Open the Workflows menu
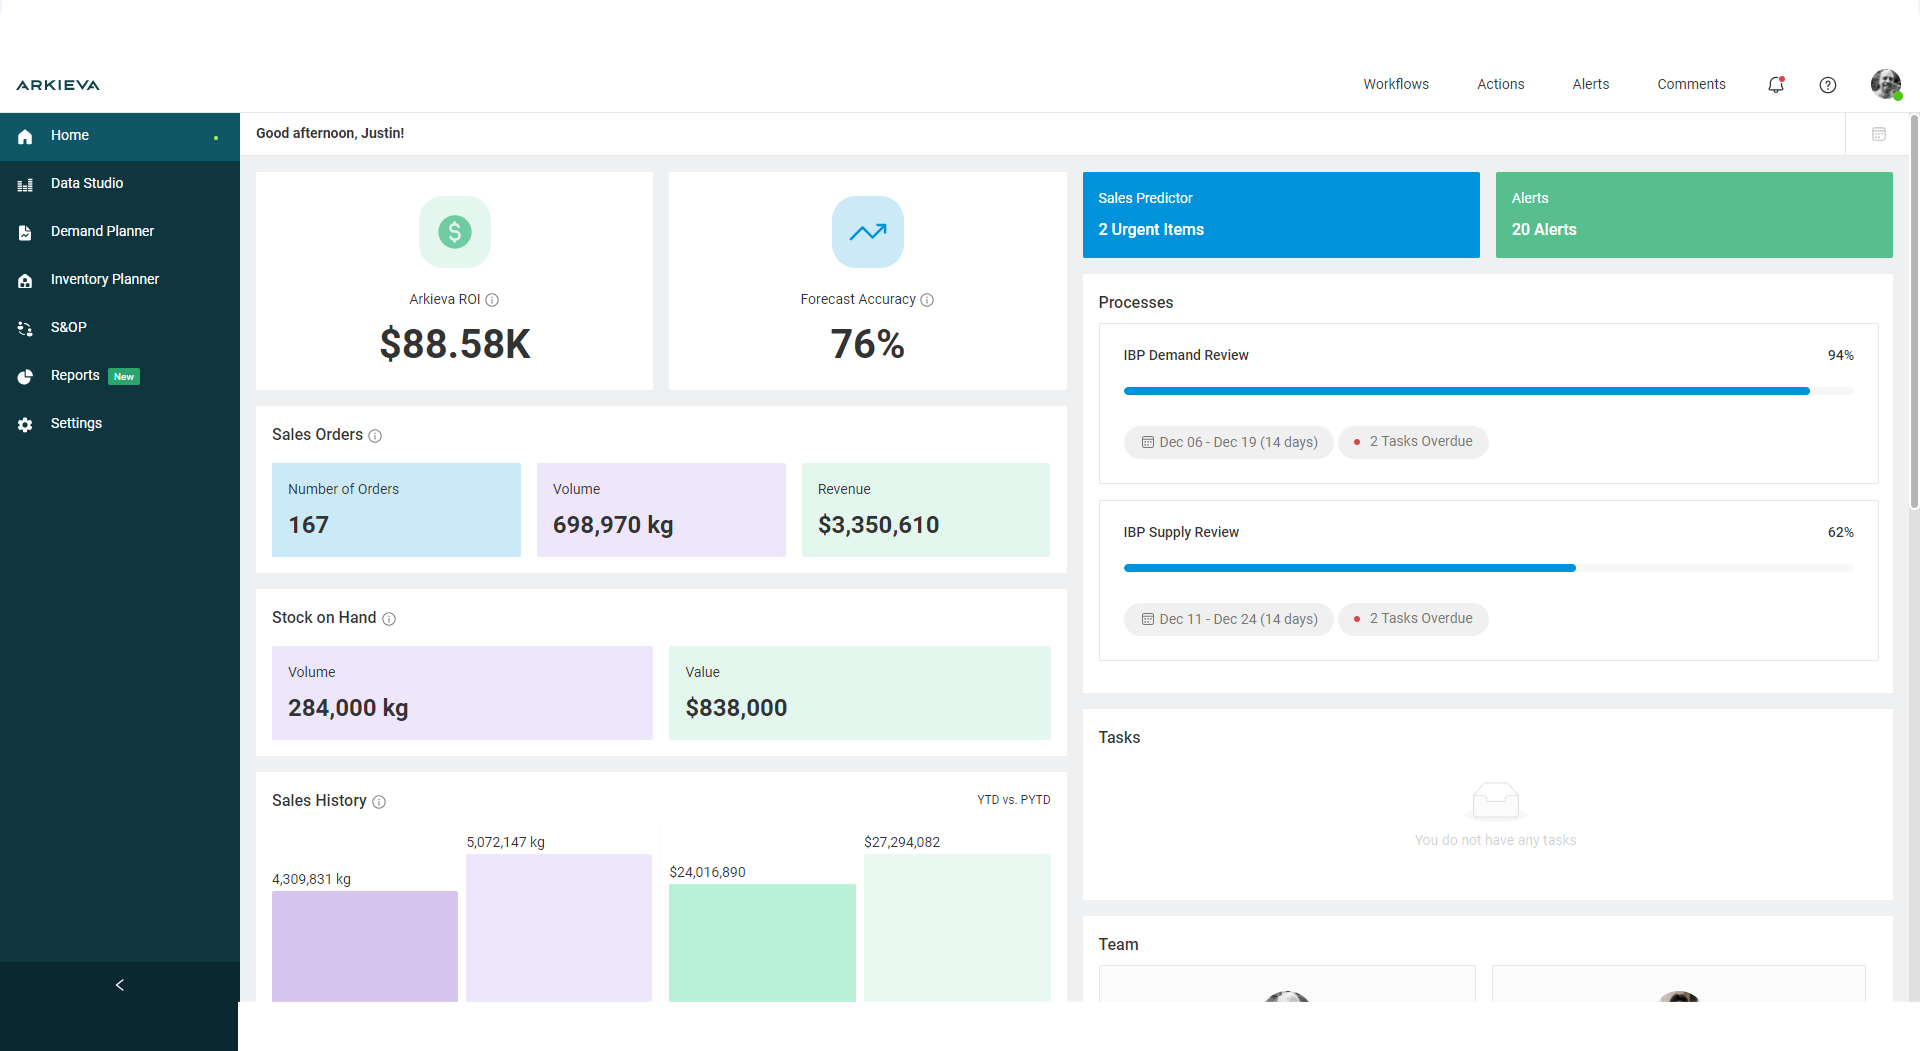The image size is (1920, 1051). 1396,84
